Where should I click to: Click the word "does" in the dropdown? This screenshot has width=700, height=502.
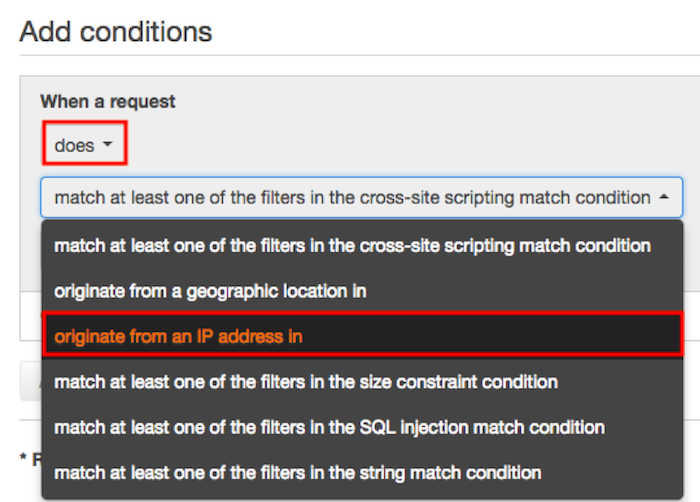74,146
